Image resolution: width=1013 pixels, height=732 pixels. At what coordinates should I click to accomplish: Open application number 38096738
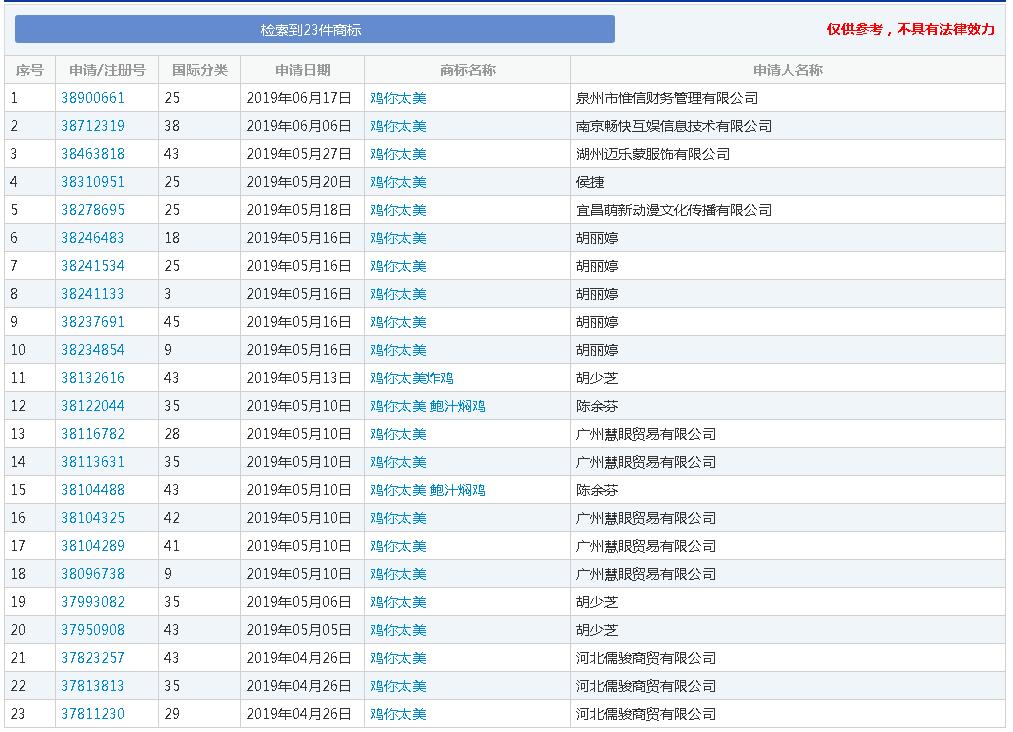pyautogui.click(x=93, y=574)
